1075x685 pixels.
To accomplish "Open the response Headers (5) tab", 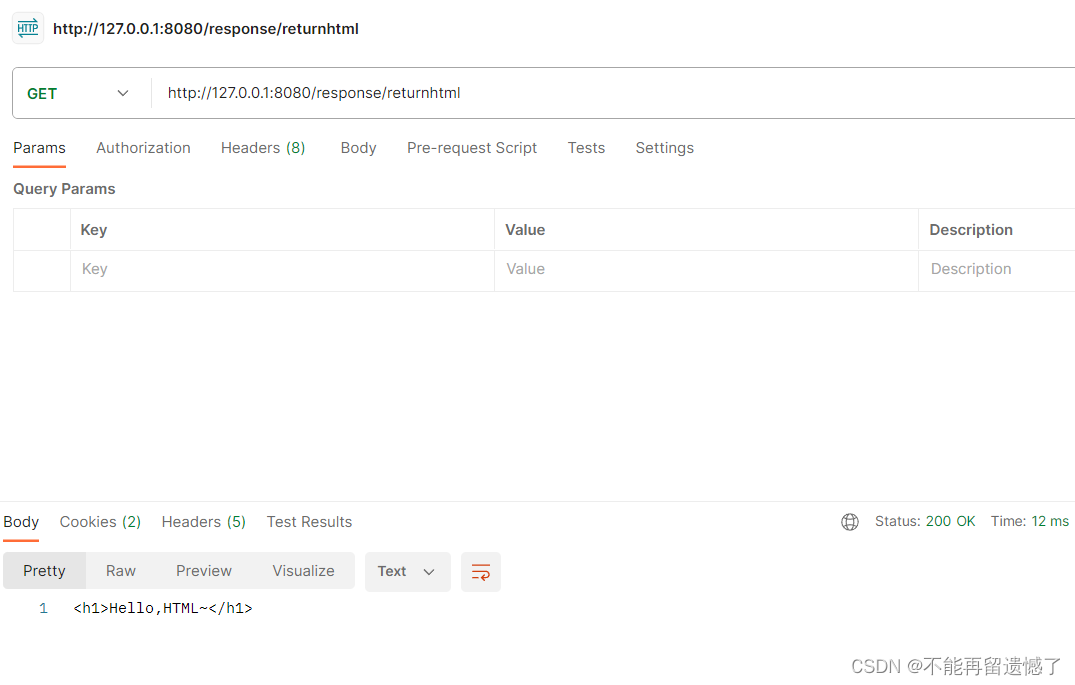I will point(204,522).
